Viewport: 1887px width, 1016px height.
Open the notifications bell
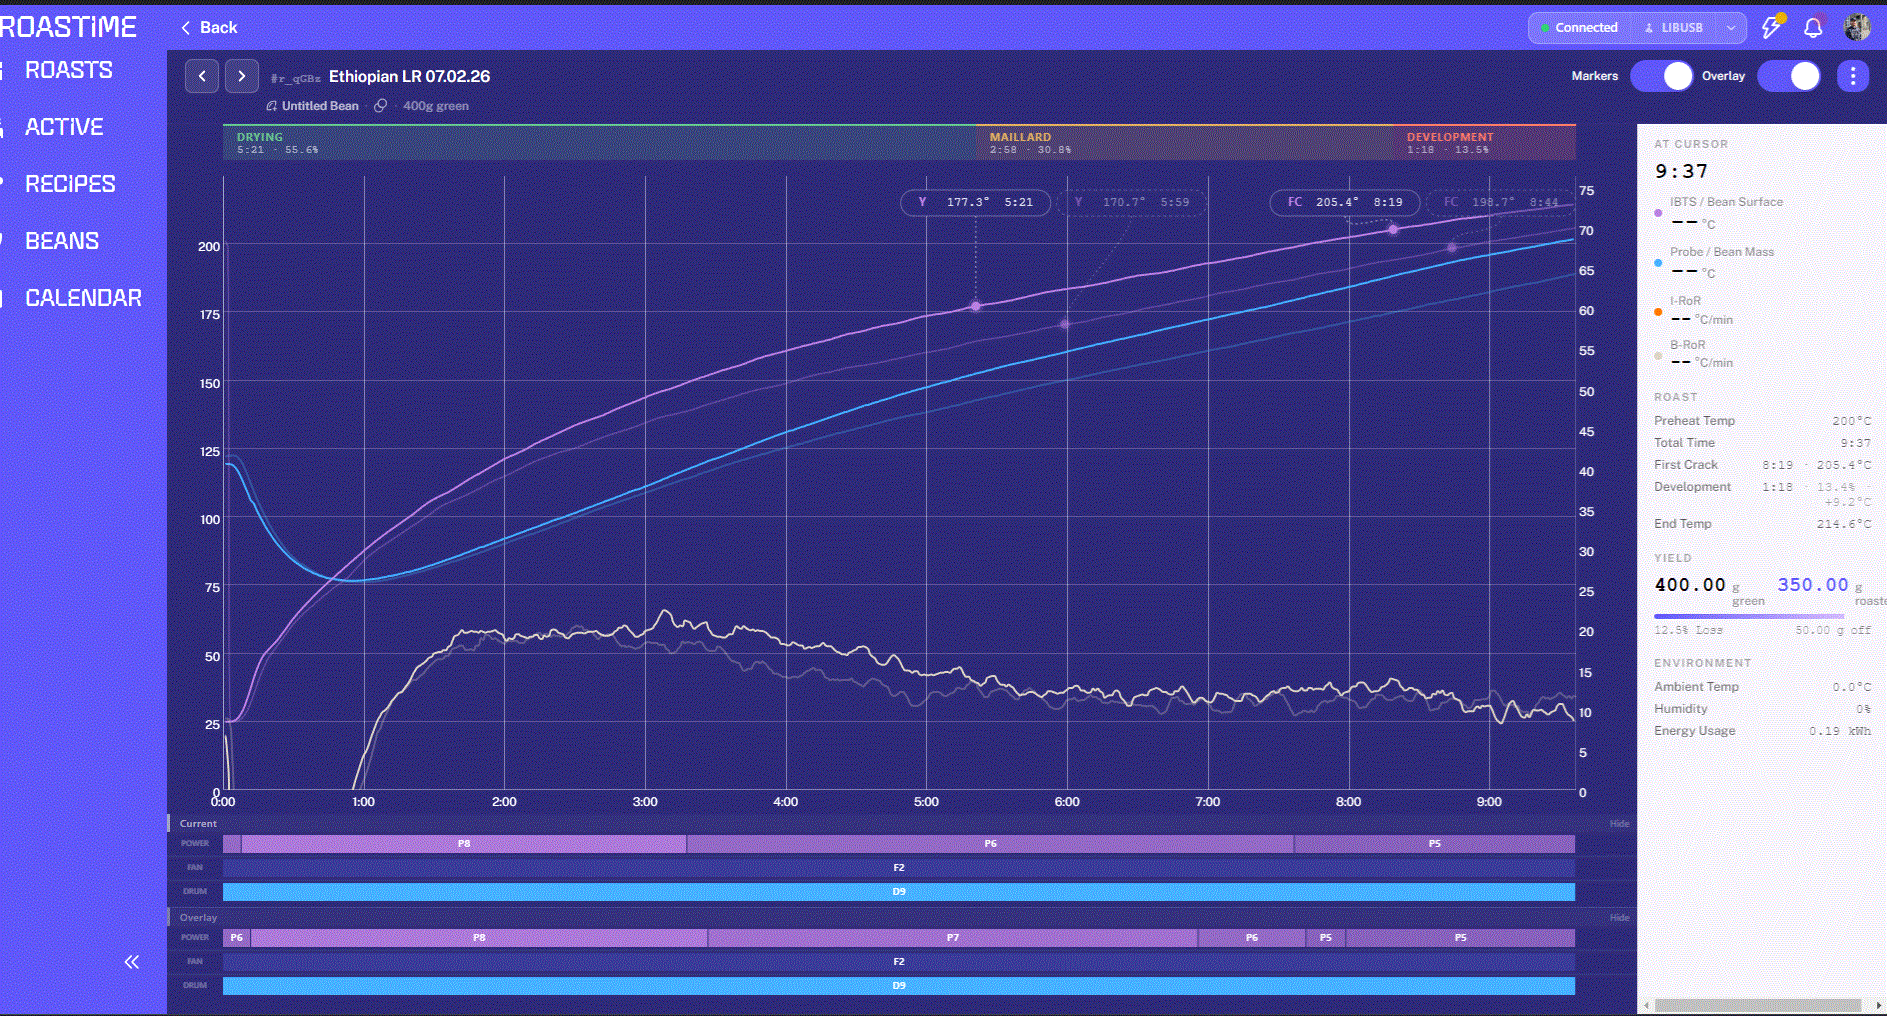tap(1813, 28)
